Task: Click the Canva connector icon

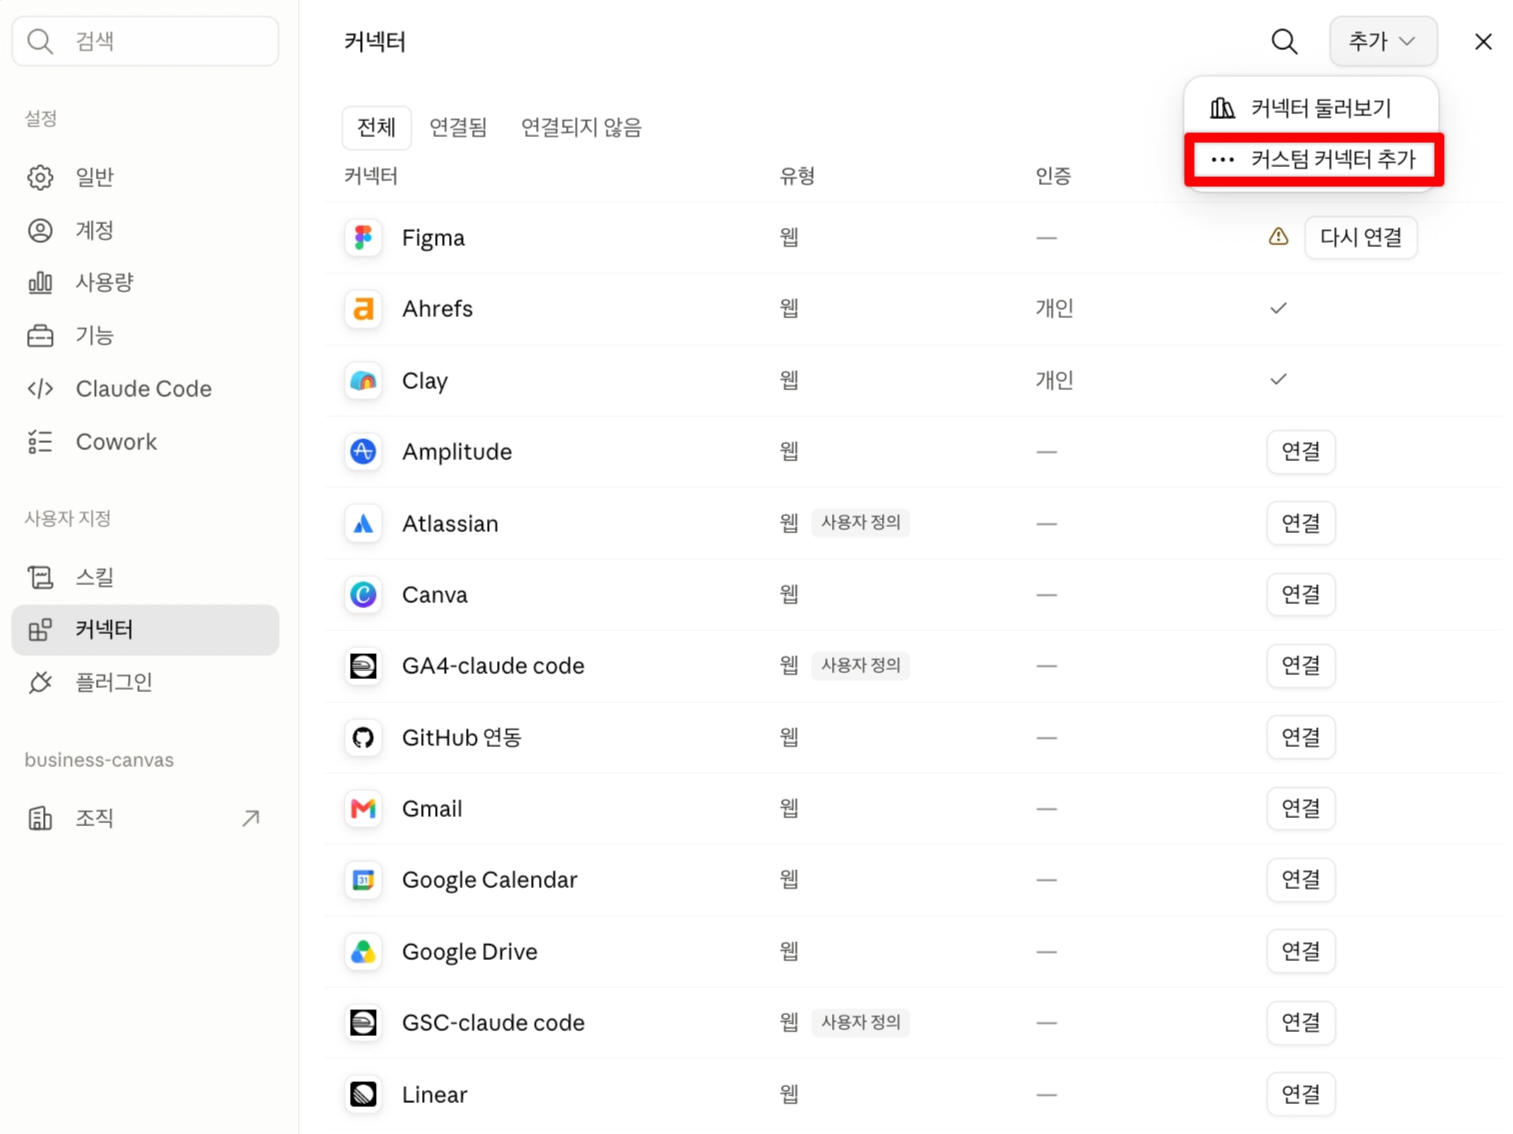Action: [363, 595]
